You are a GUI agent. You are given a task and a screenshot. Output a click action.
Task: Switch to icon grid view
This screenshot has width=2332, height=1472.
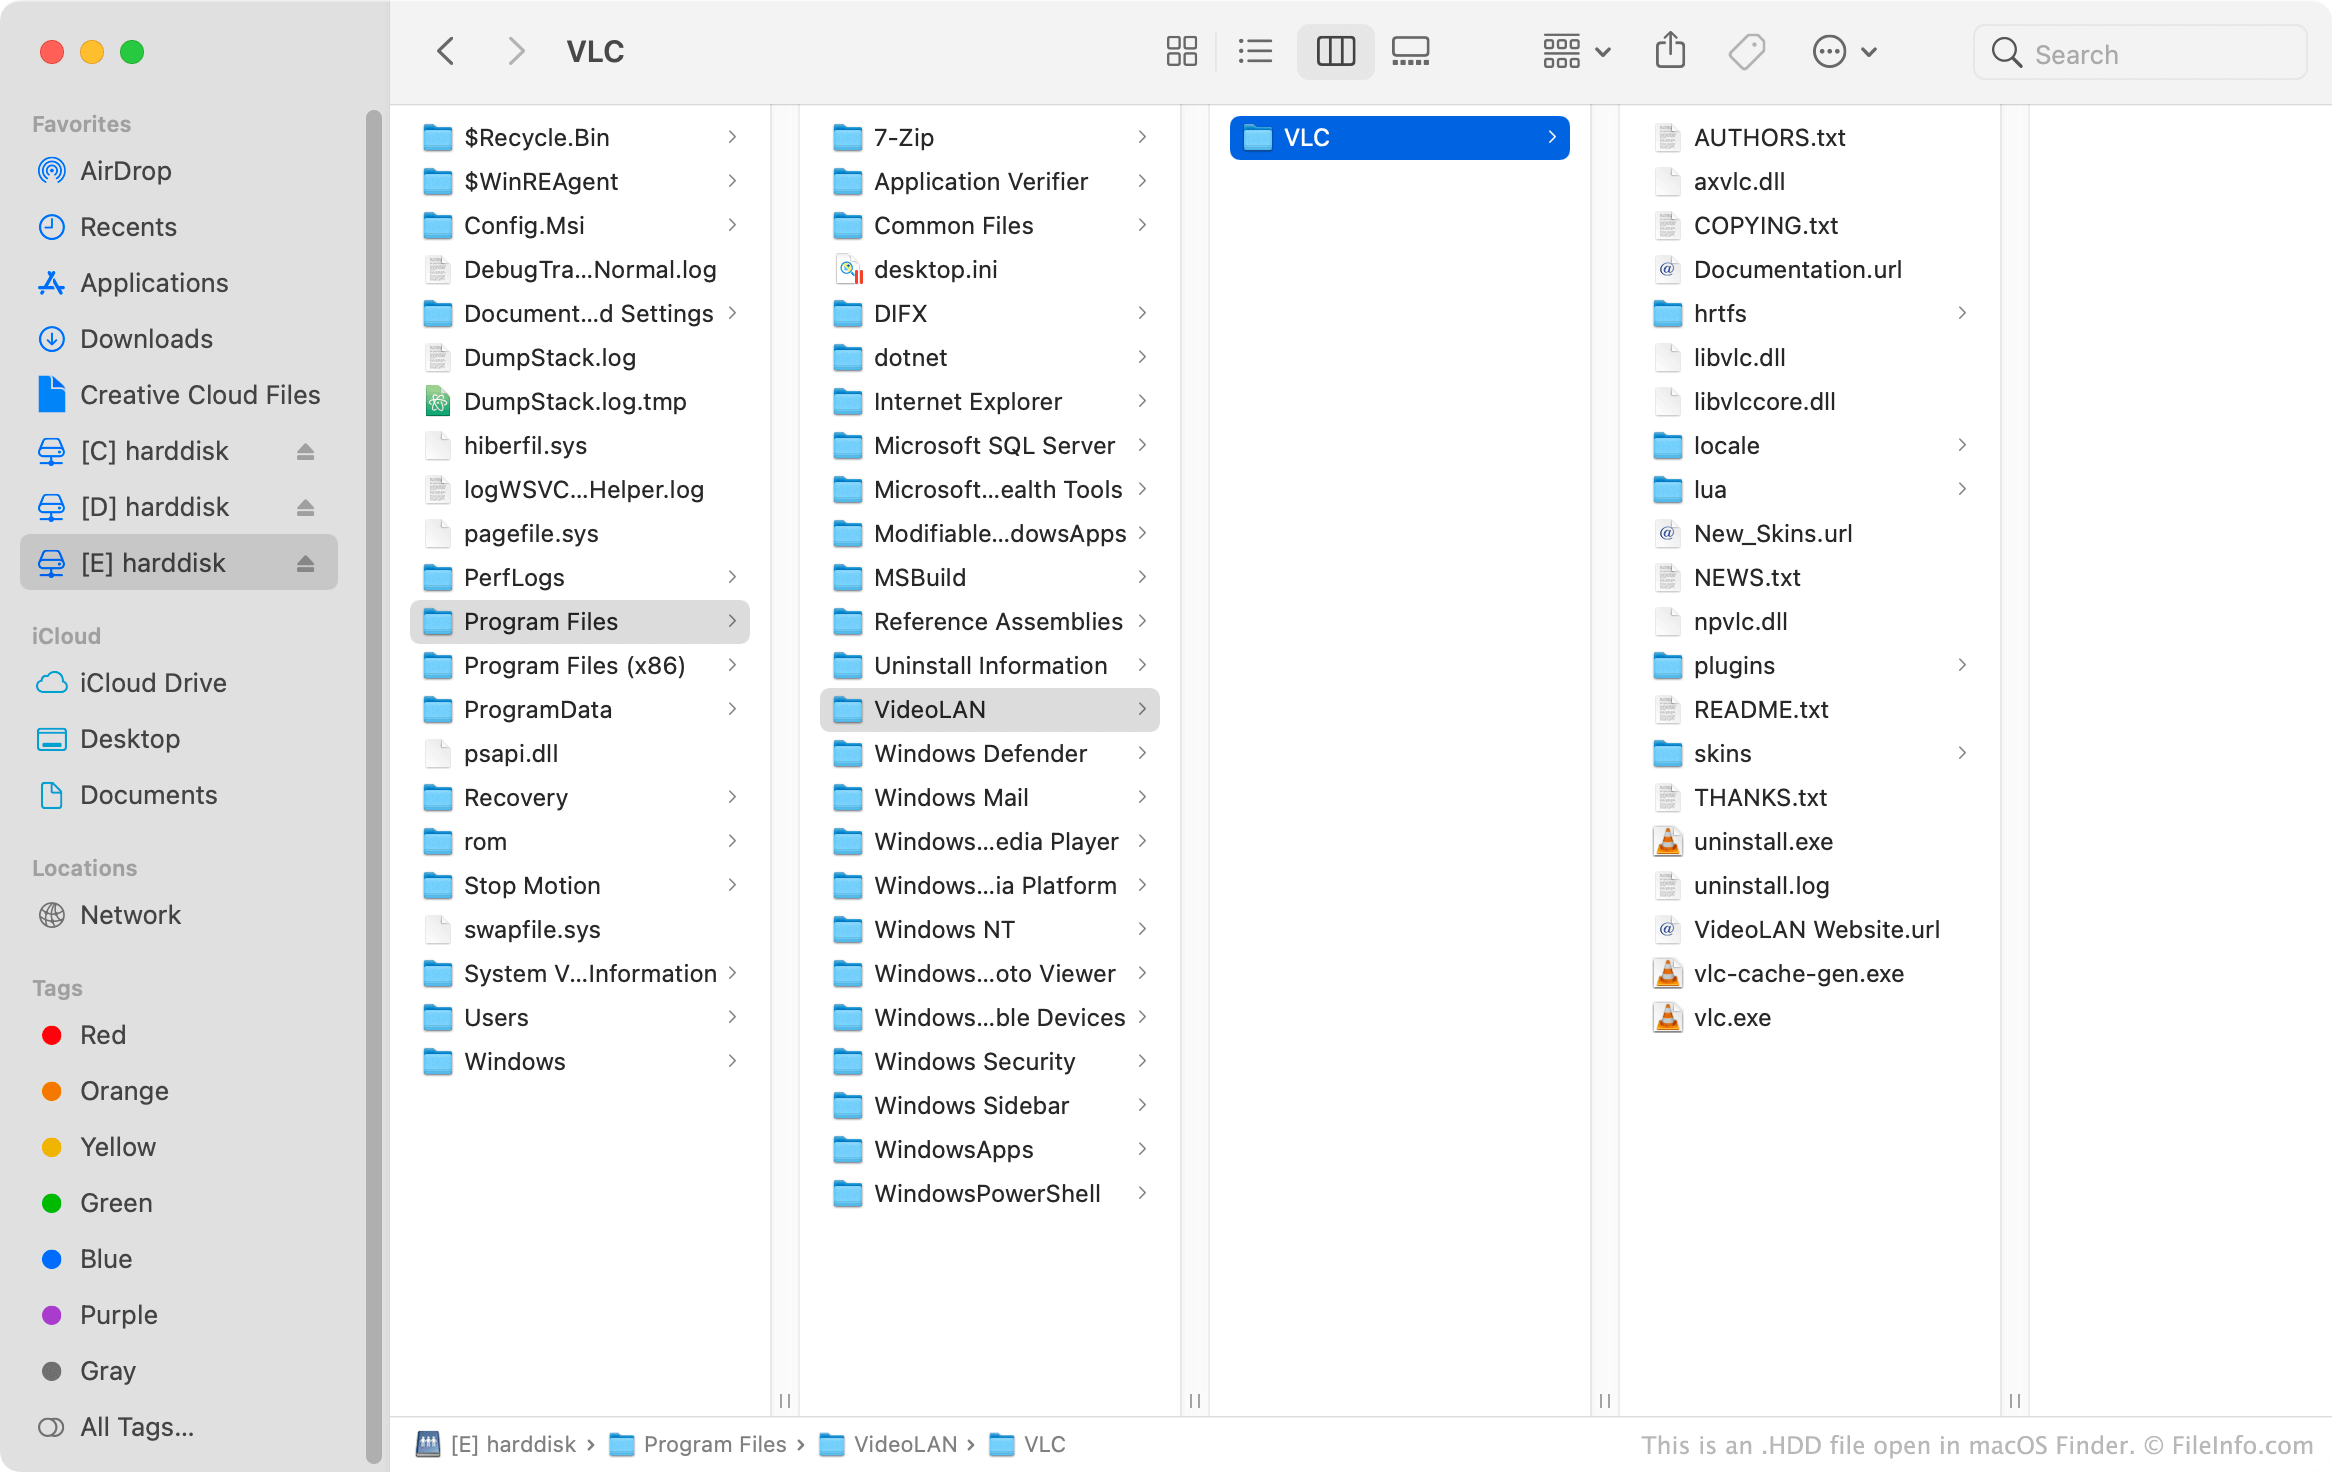pos(1181,51)
